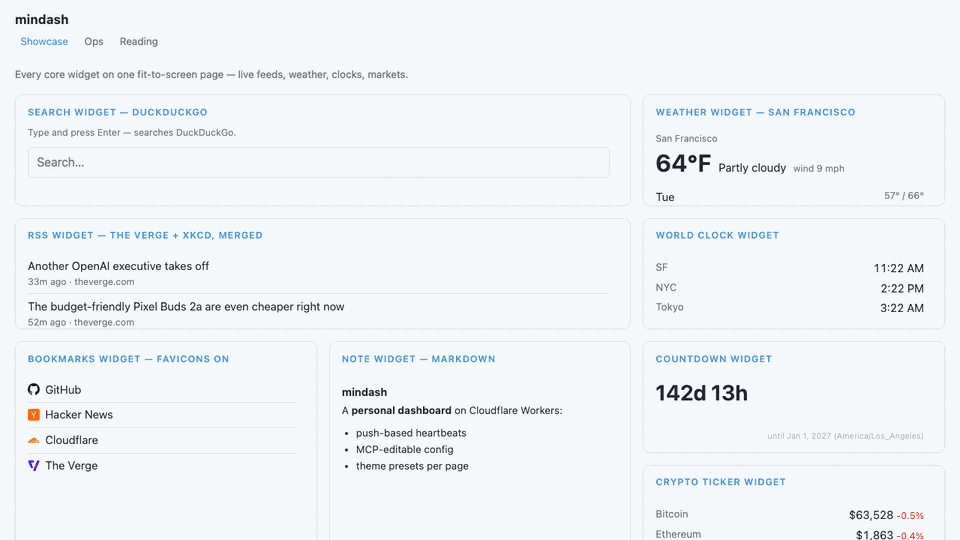The width and height of the screenshot is (960, 540).
Task: Click the bold 'mindash' note title
Action: coord(364,392)
